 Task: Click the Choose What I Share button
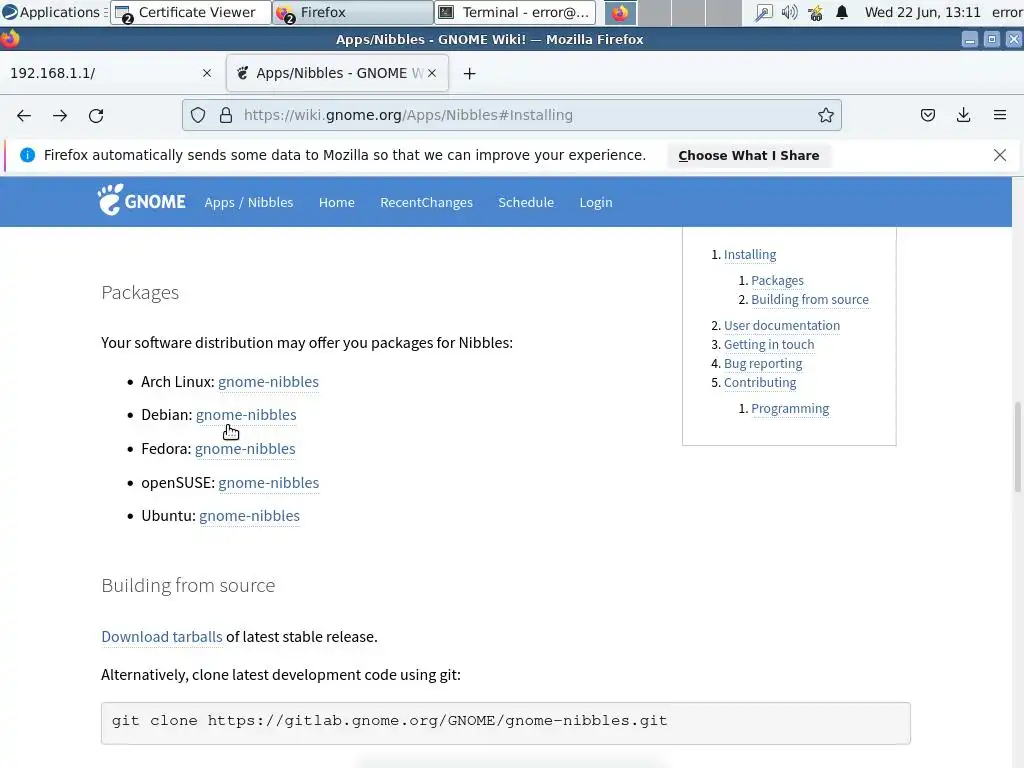(x=748, y=155)
